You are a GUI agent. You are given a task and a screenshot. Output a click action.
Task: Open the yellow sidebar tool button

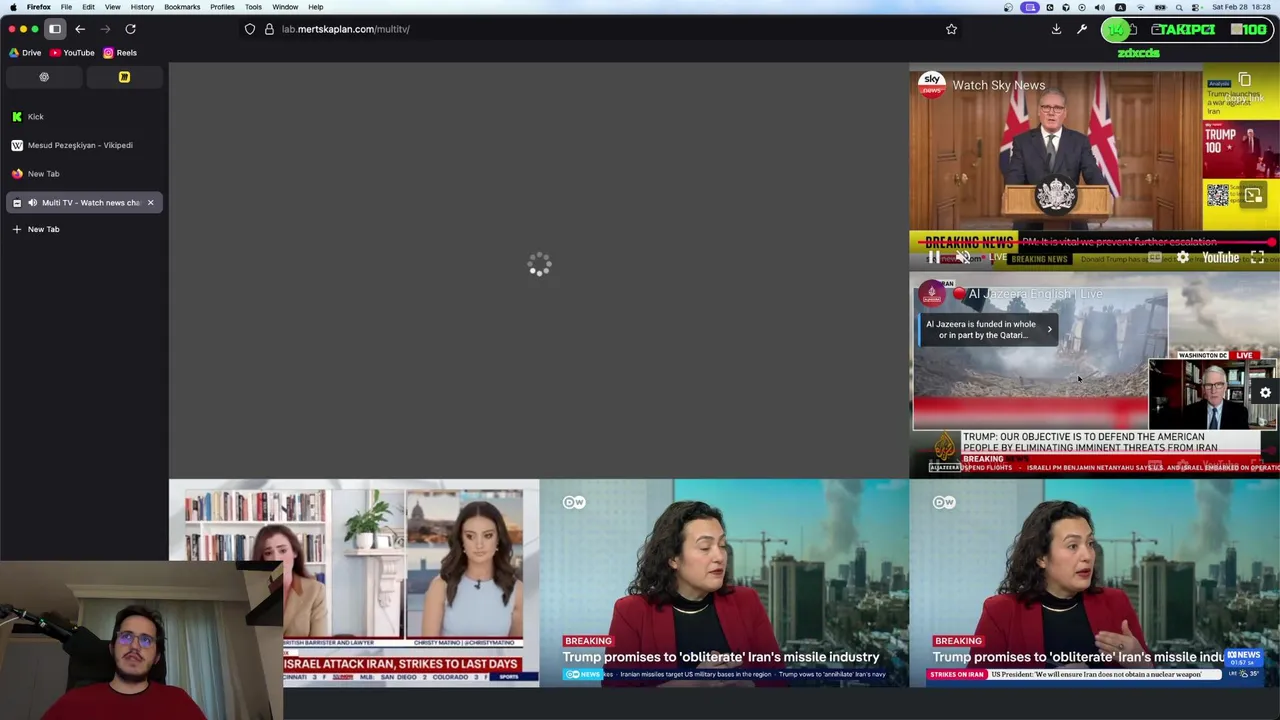pyautogui.click(x=124, y=77)
